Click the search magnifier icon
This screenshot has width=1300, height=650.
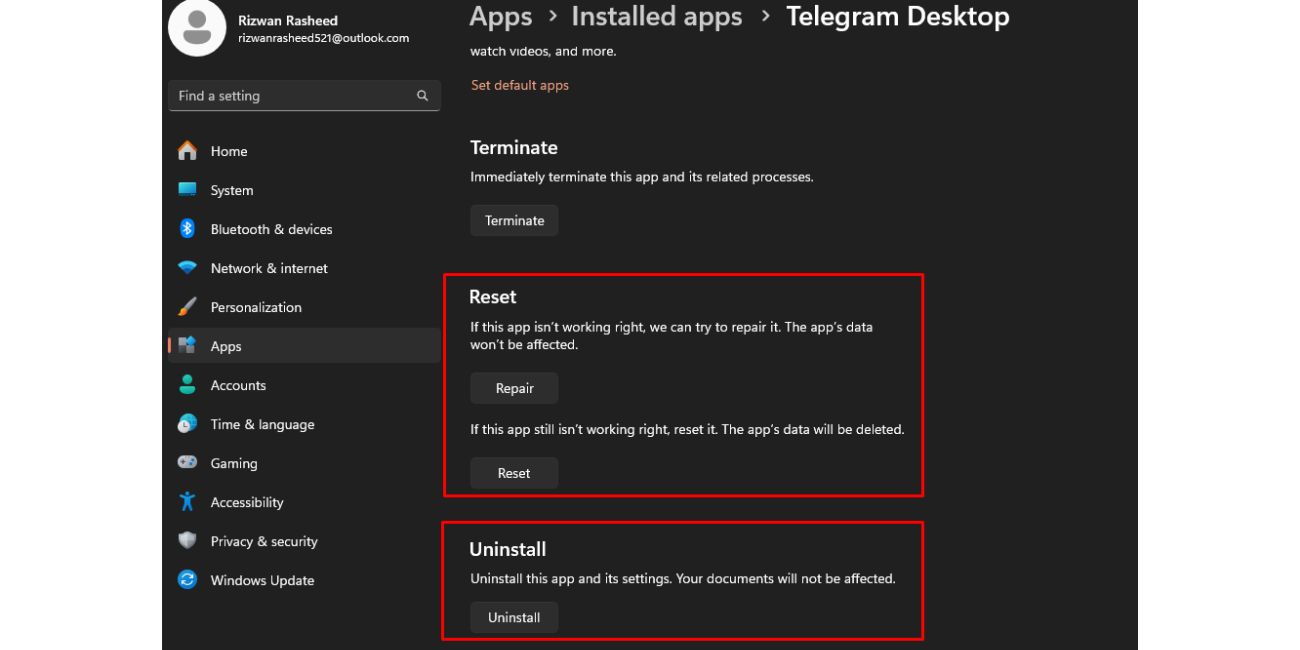click(422, 96)
